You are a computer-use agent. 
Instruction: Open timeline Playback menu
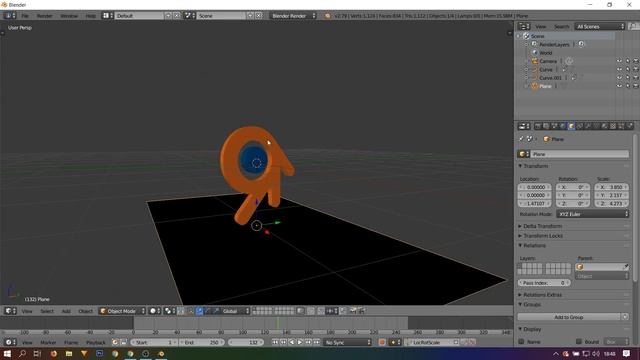[96, 342]
